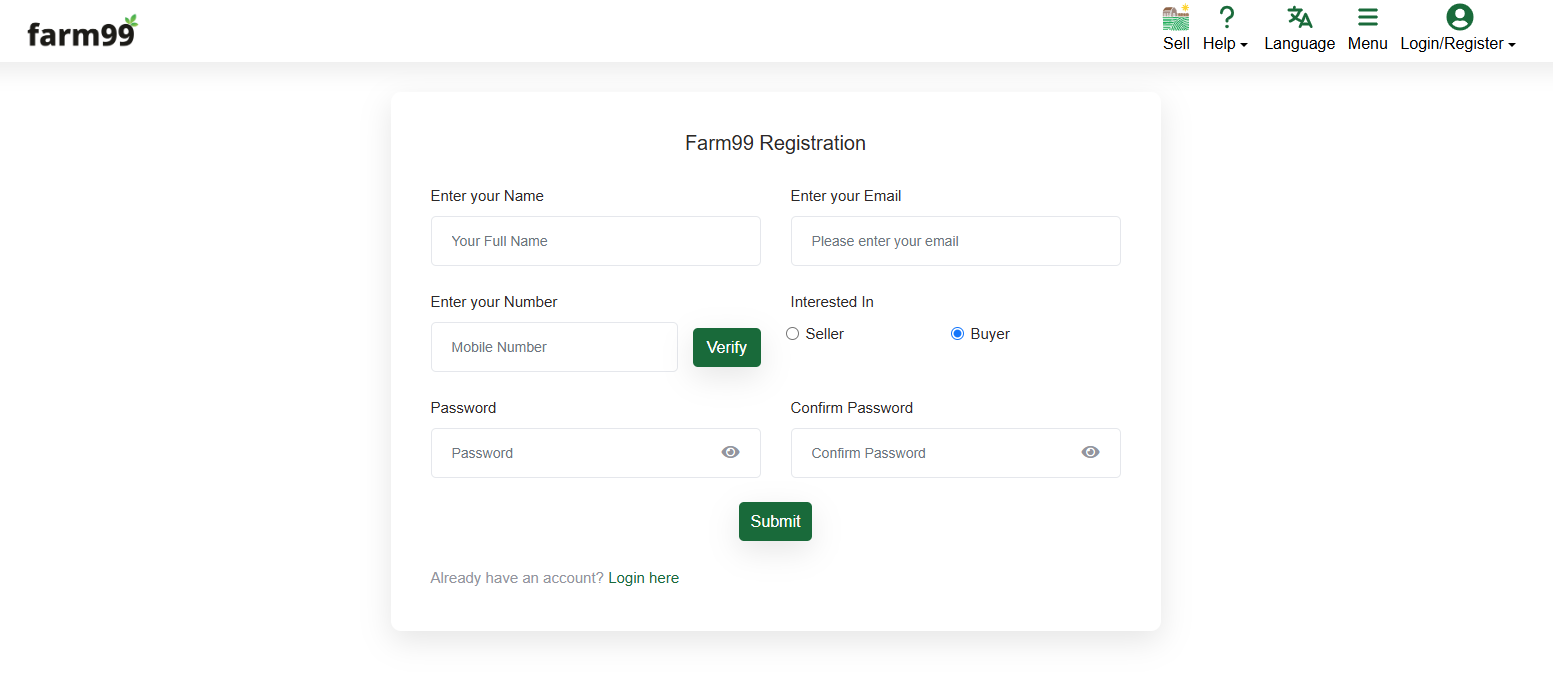Select the Buyer radio option
The width and height of the screenshot is (1553, 681).
(957, 334)
